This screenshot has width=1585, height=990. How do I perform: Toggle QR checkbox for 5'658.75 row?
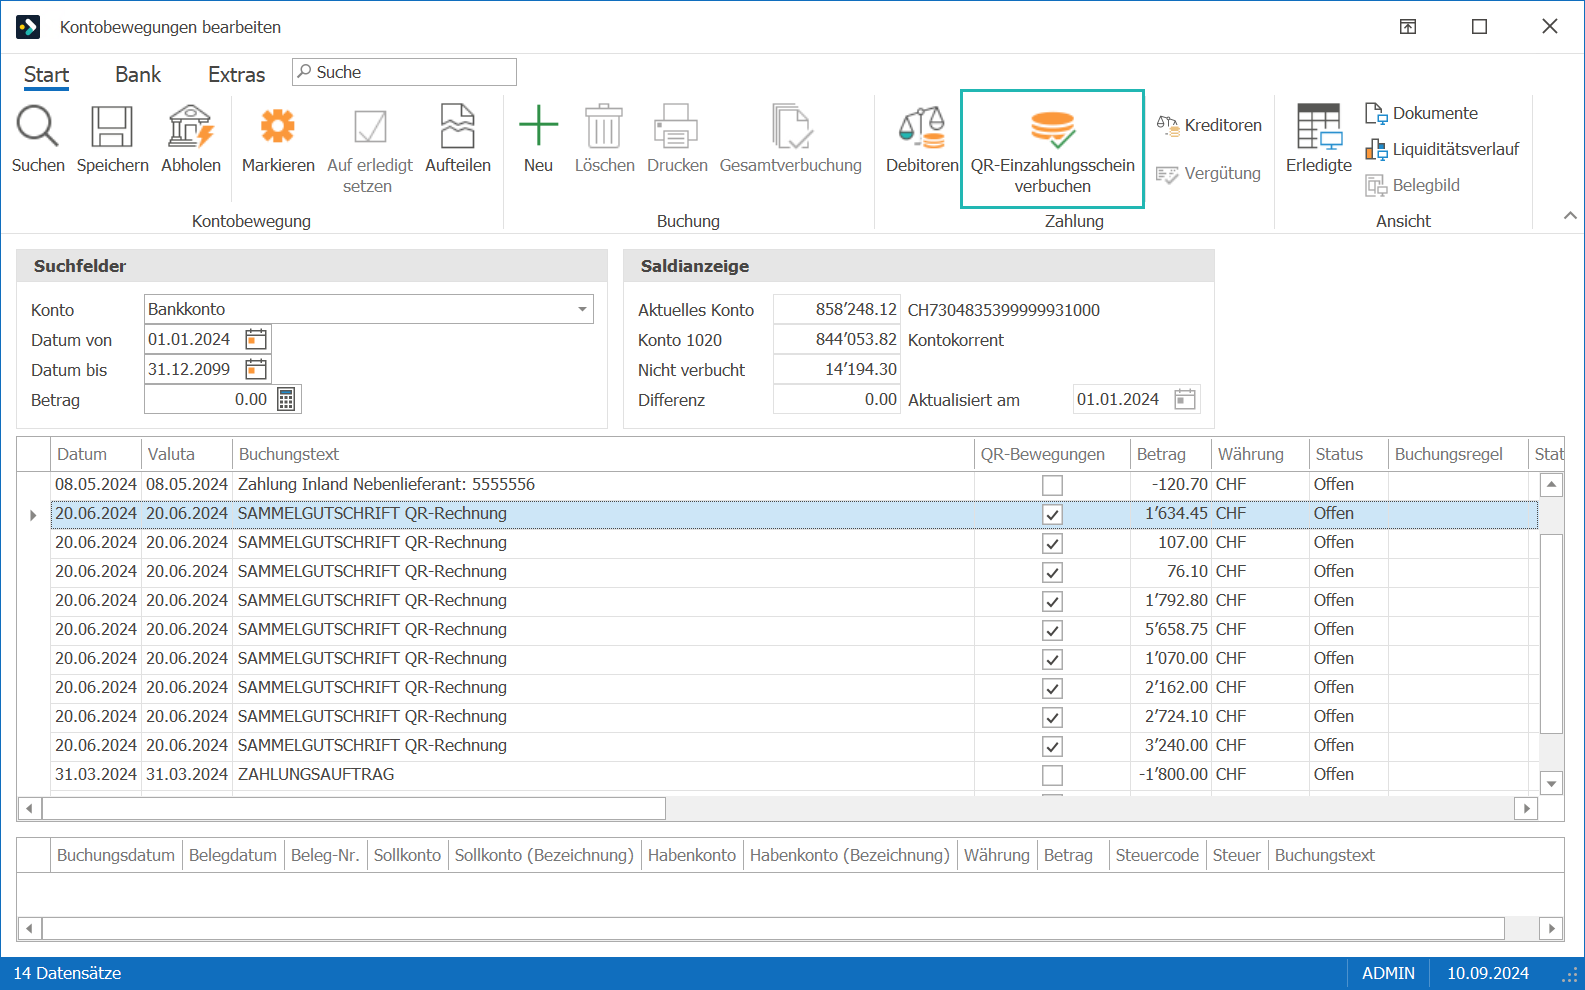(1052, 631)
